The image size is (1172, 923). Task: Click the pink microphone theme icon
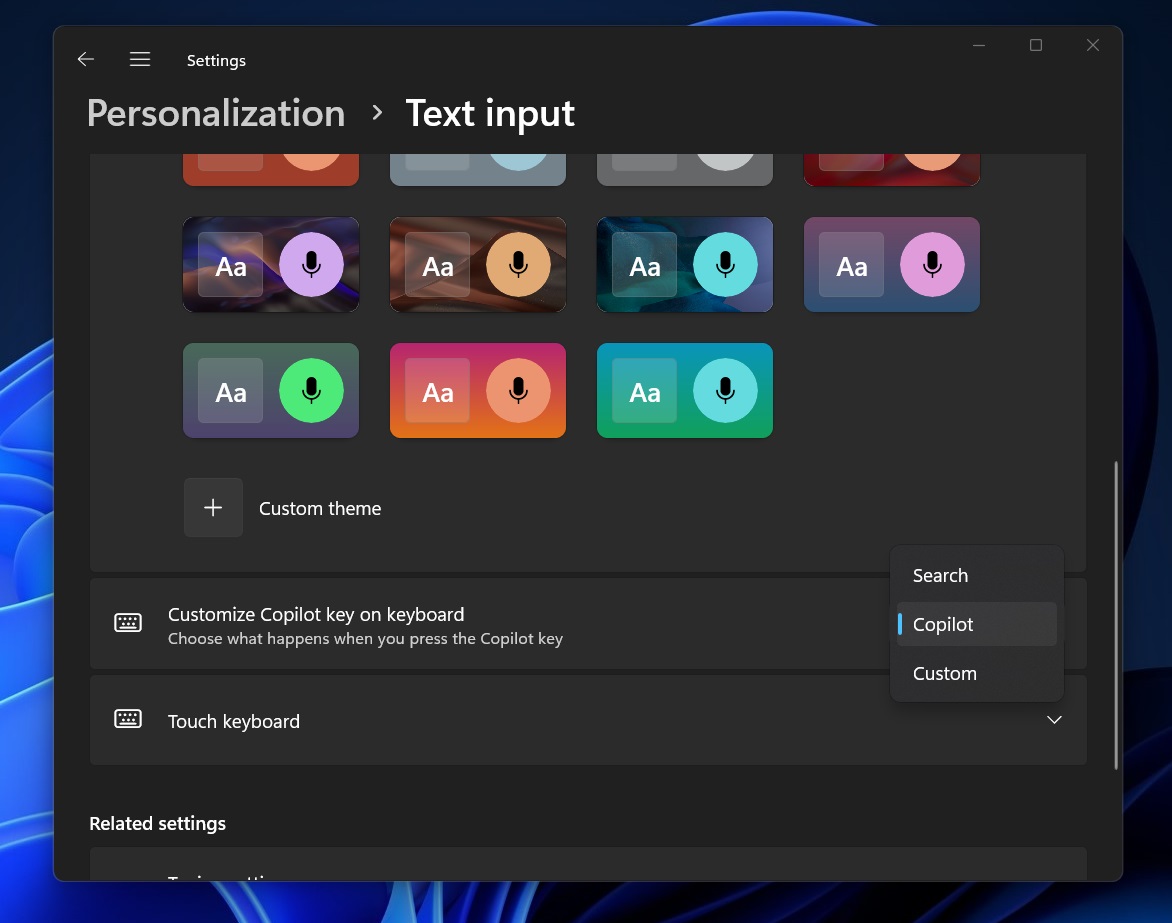click(x=932, y=265)
